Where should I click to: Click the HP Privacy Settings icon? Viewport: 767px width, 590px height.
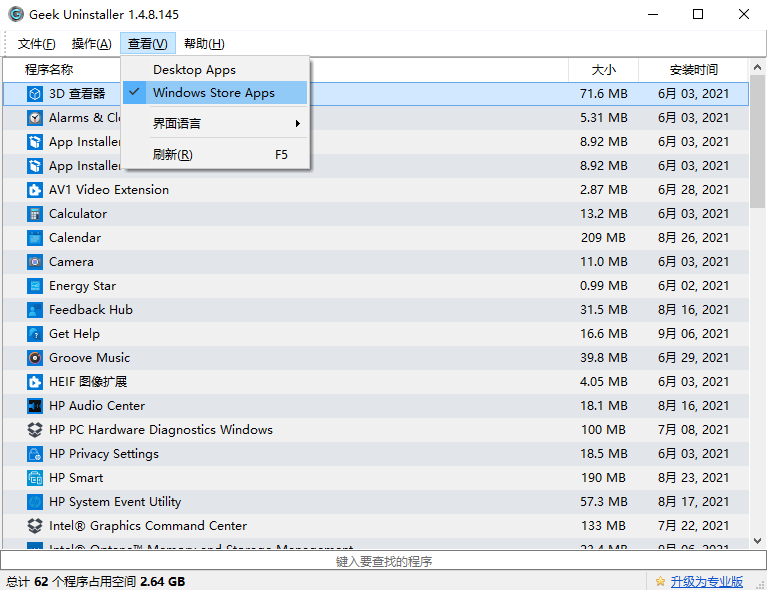tap(35, 454)
